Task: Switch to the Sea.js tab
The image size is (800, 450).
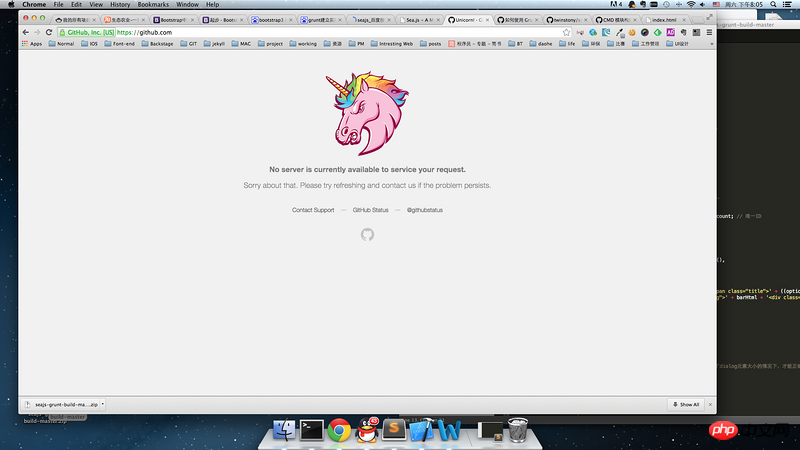Action: [x=418, y=20]
